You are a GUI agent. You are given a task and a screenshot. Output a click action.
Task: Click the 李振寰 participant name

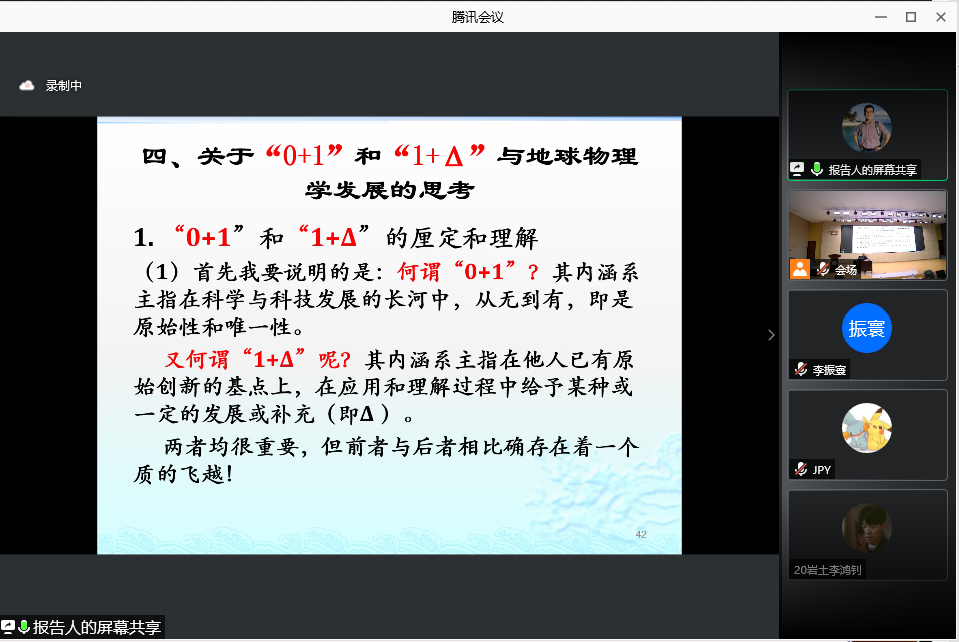[x=829, y=370]
